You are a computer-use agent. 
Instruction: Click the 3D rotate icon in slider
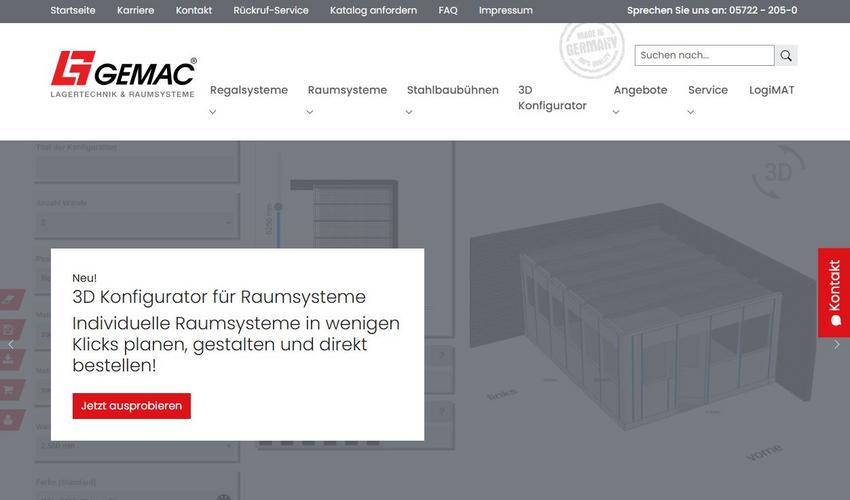(778, 172)
